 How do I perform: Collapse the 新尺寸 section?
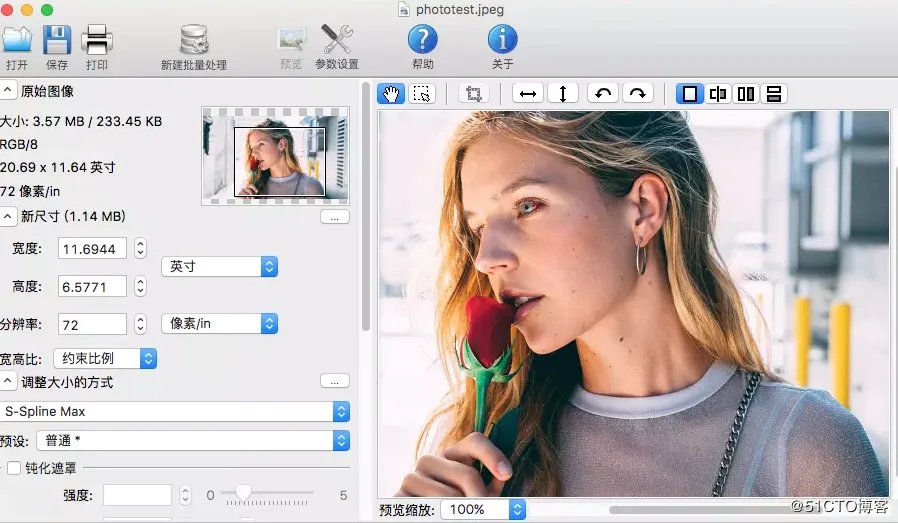pos(7,216)
